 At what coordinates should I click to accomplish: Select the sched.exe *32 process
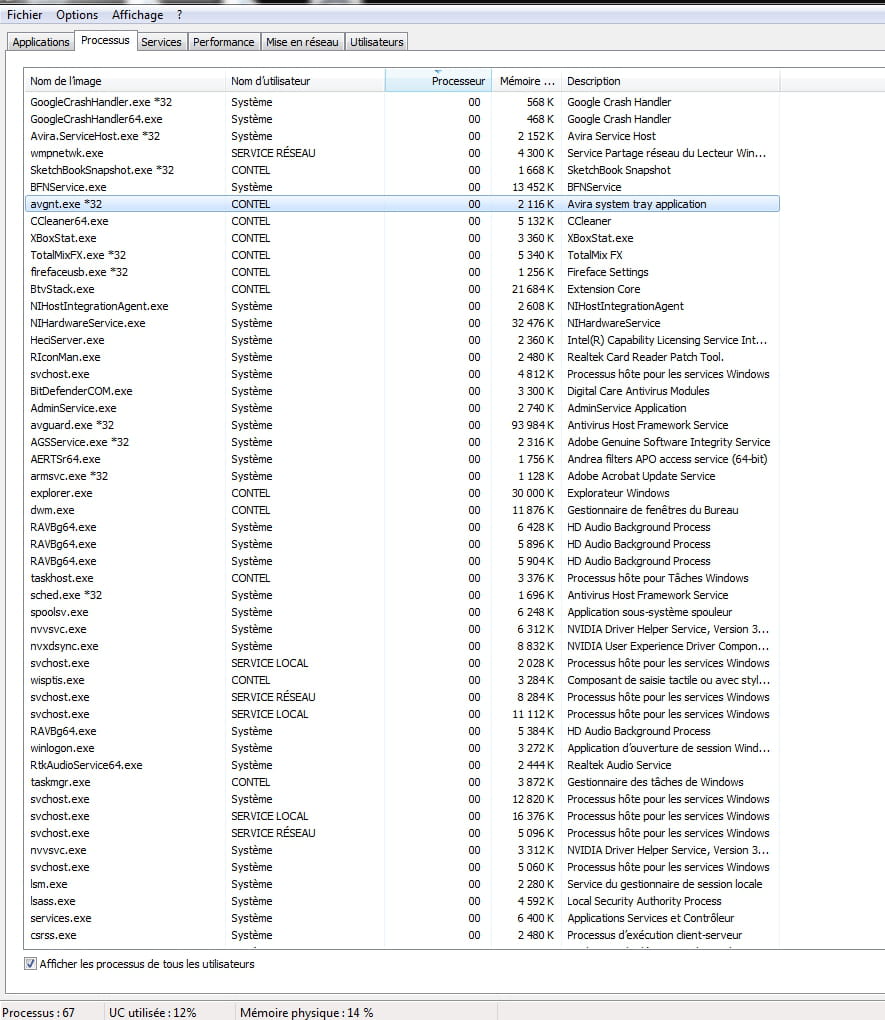pyautogui.click(x=402, y=595)
